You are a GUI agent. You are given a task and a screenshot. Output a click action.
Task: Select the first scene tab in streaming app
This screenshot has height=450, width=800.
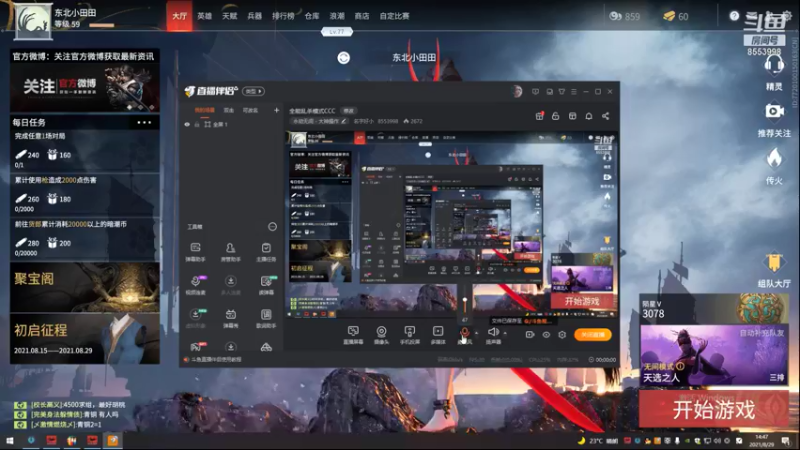tap(205, 110)
